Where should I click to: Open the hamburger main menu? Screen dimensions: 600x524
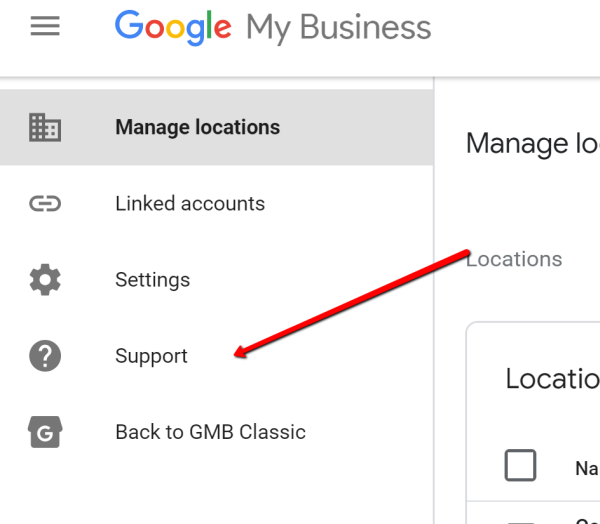45,26
